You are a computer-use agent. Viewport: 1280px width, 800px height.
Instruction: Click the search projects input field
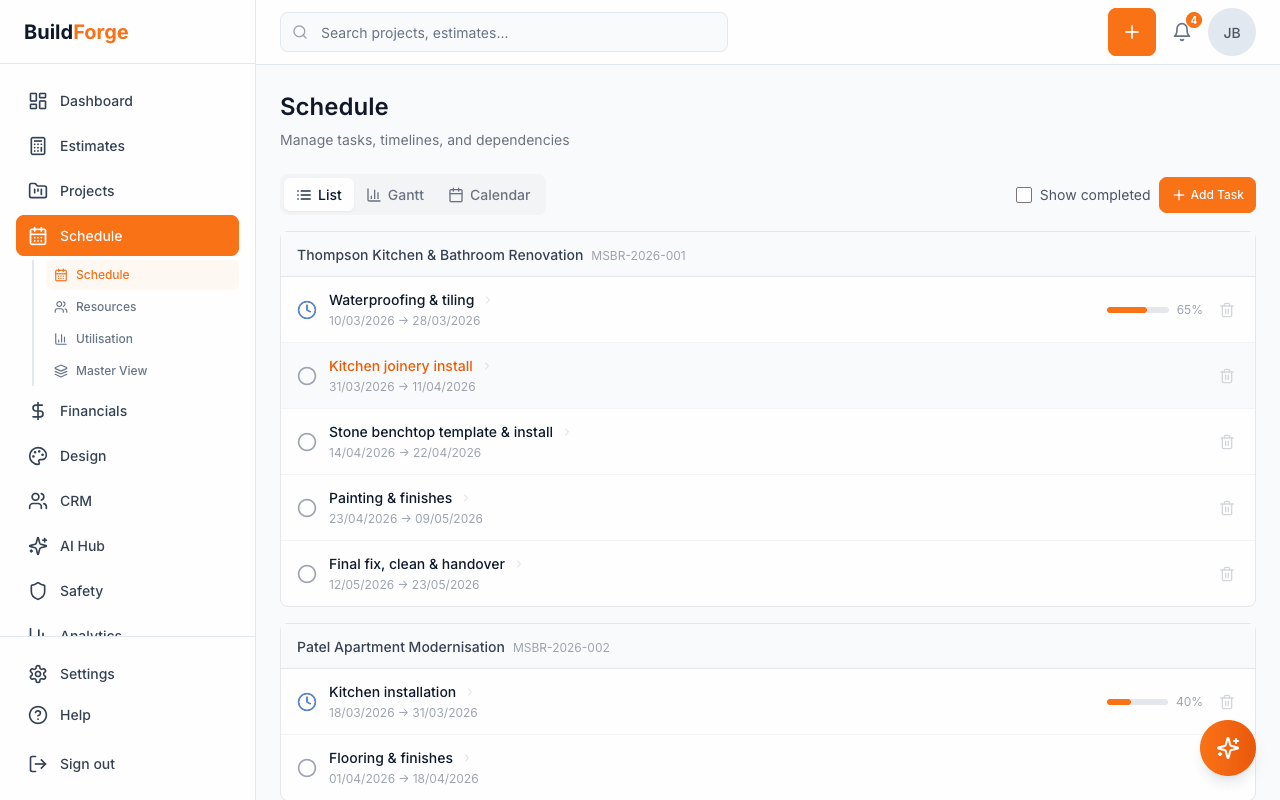[x=503, y=32]
